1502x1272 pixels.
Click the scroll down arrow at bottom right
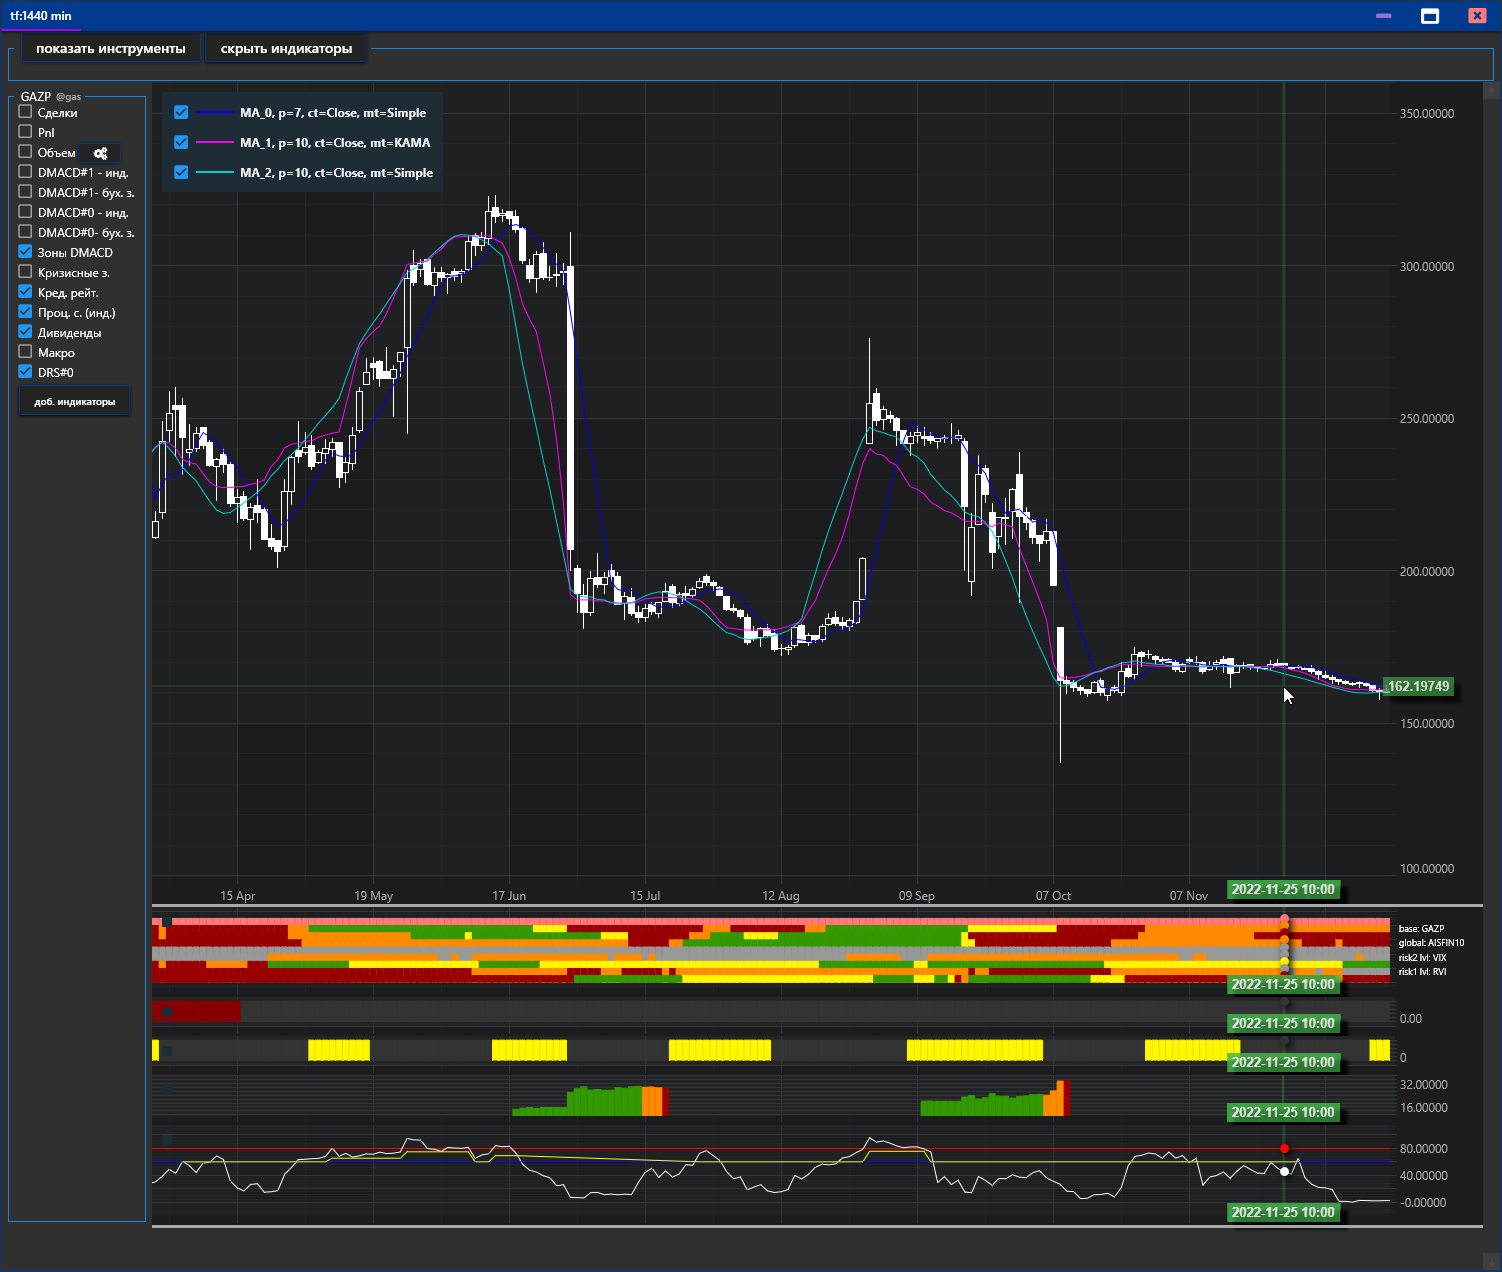1490,1262
